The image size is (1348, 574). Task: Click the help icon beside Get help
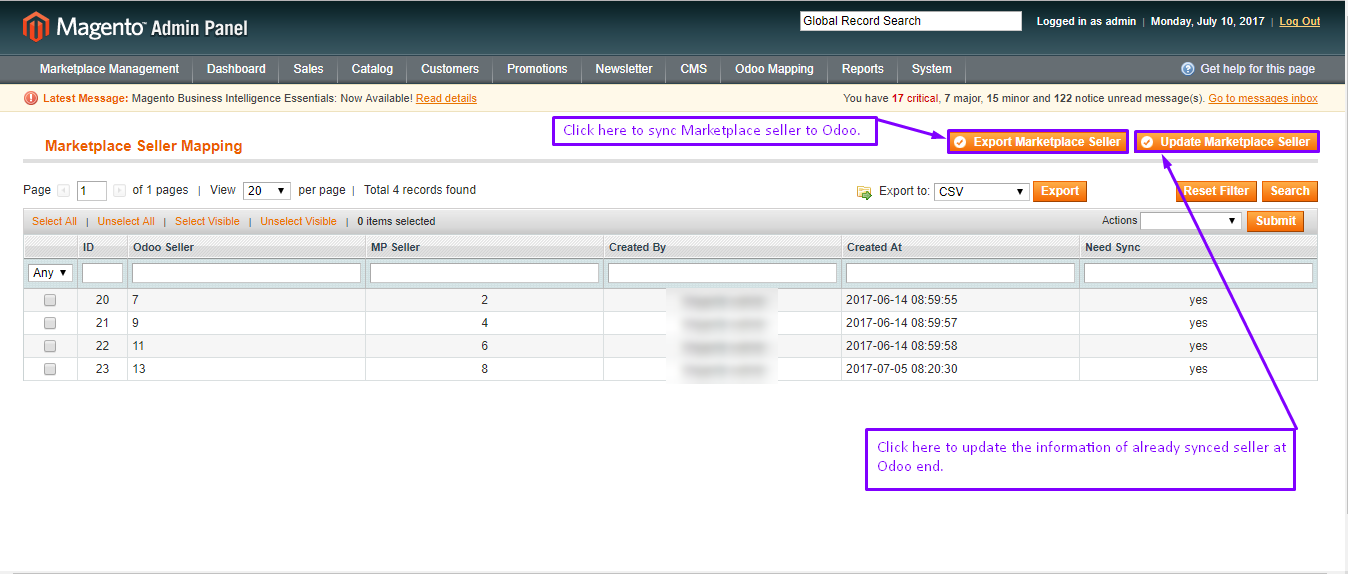(x=1188, y=69)
